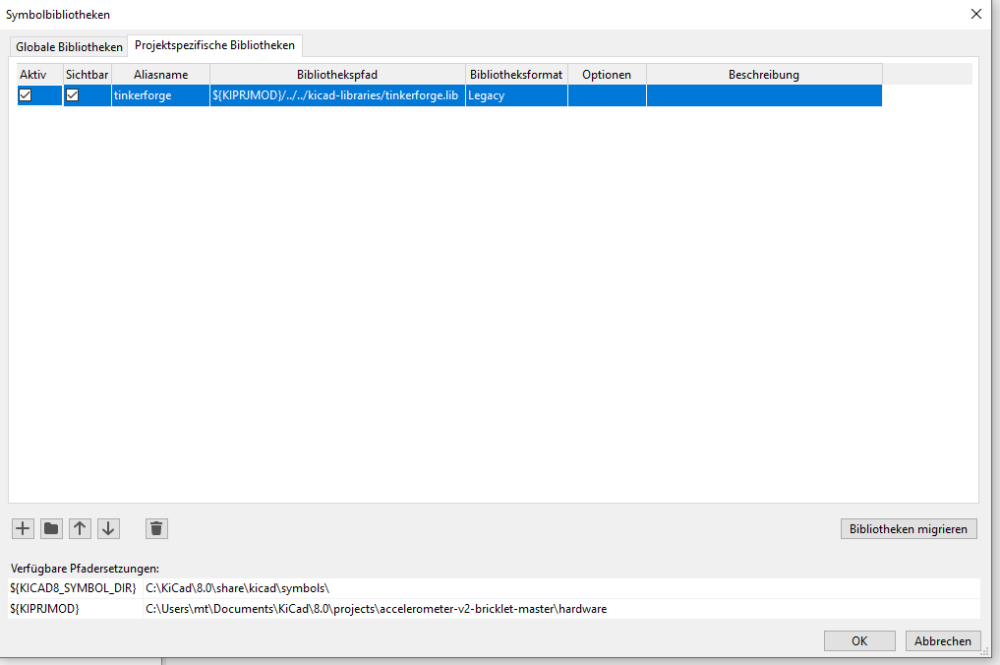This screenshot has width=1000, height=665.
Task: Confirm dialog with OK button
Action: click(x=859, y=641)
